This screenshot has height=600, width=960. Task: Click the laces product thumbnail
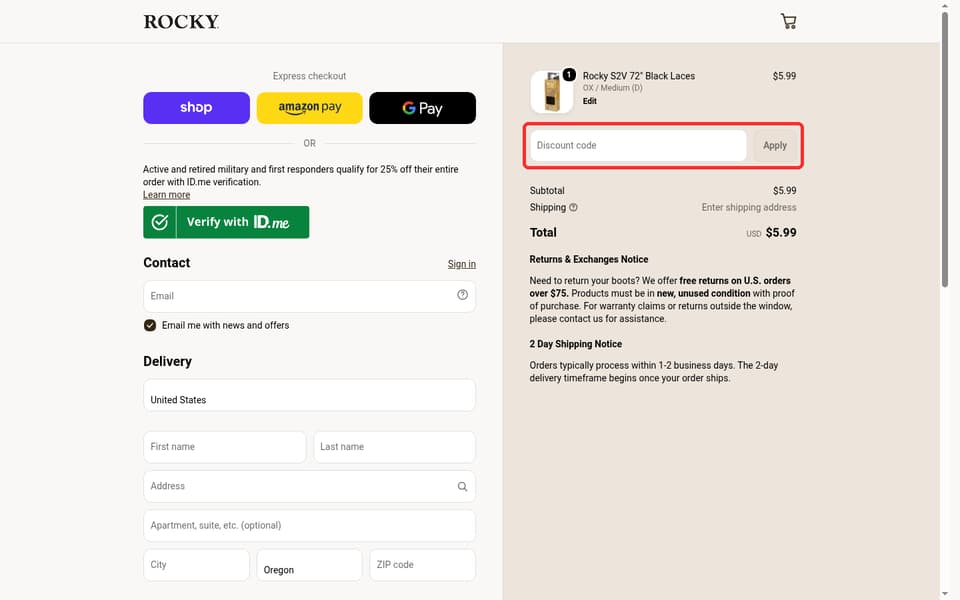coord(552,92)
